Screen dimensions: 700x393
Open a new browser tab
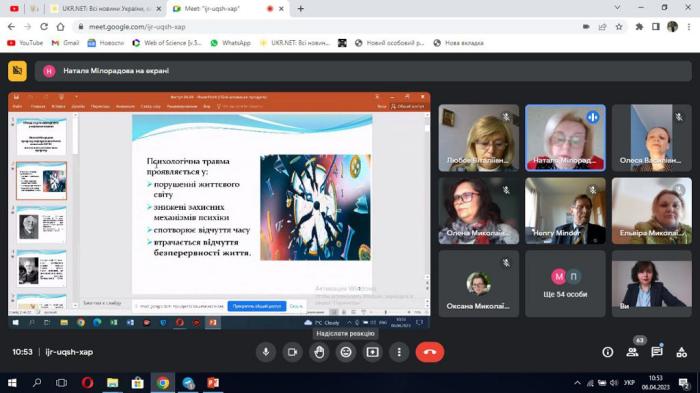[300, 8]
